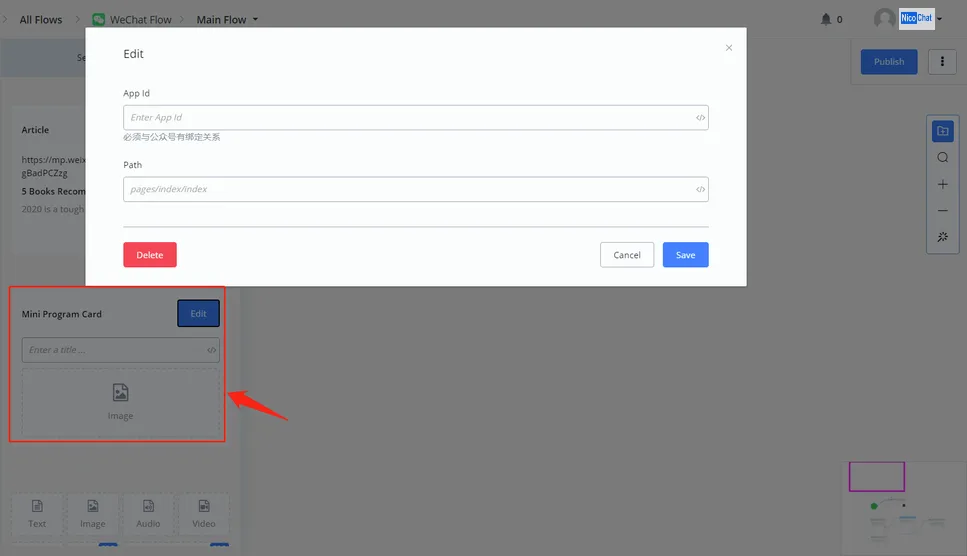Click the 'Mini Program Card' label

[x=62, y=314]
